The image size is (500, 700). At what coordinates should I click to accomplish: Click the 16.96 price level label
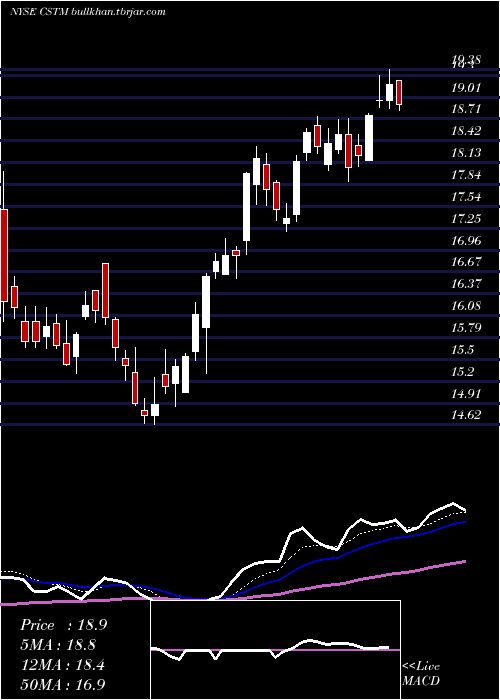[466, 241]
